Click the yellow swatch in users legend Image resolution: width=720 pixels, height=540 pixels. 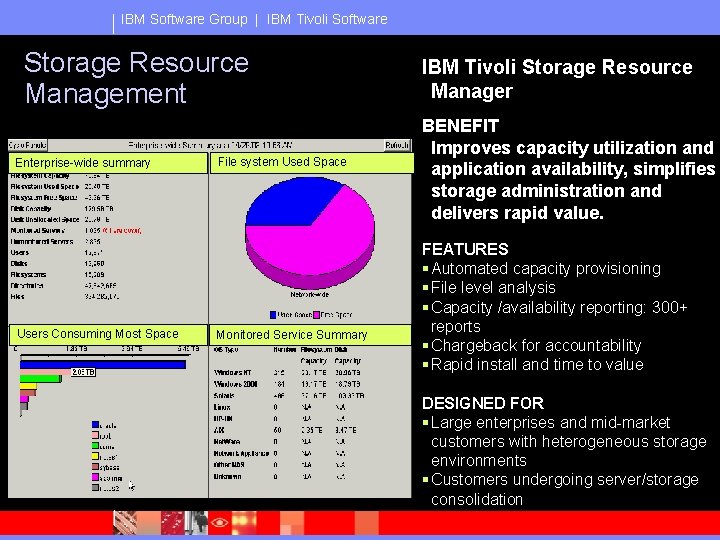(95, 457)
